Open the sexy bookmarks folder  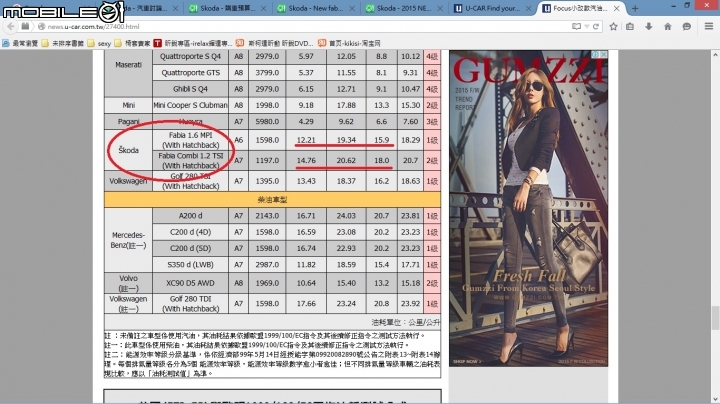coord(100,43)
